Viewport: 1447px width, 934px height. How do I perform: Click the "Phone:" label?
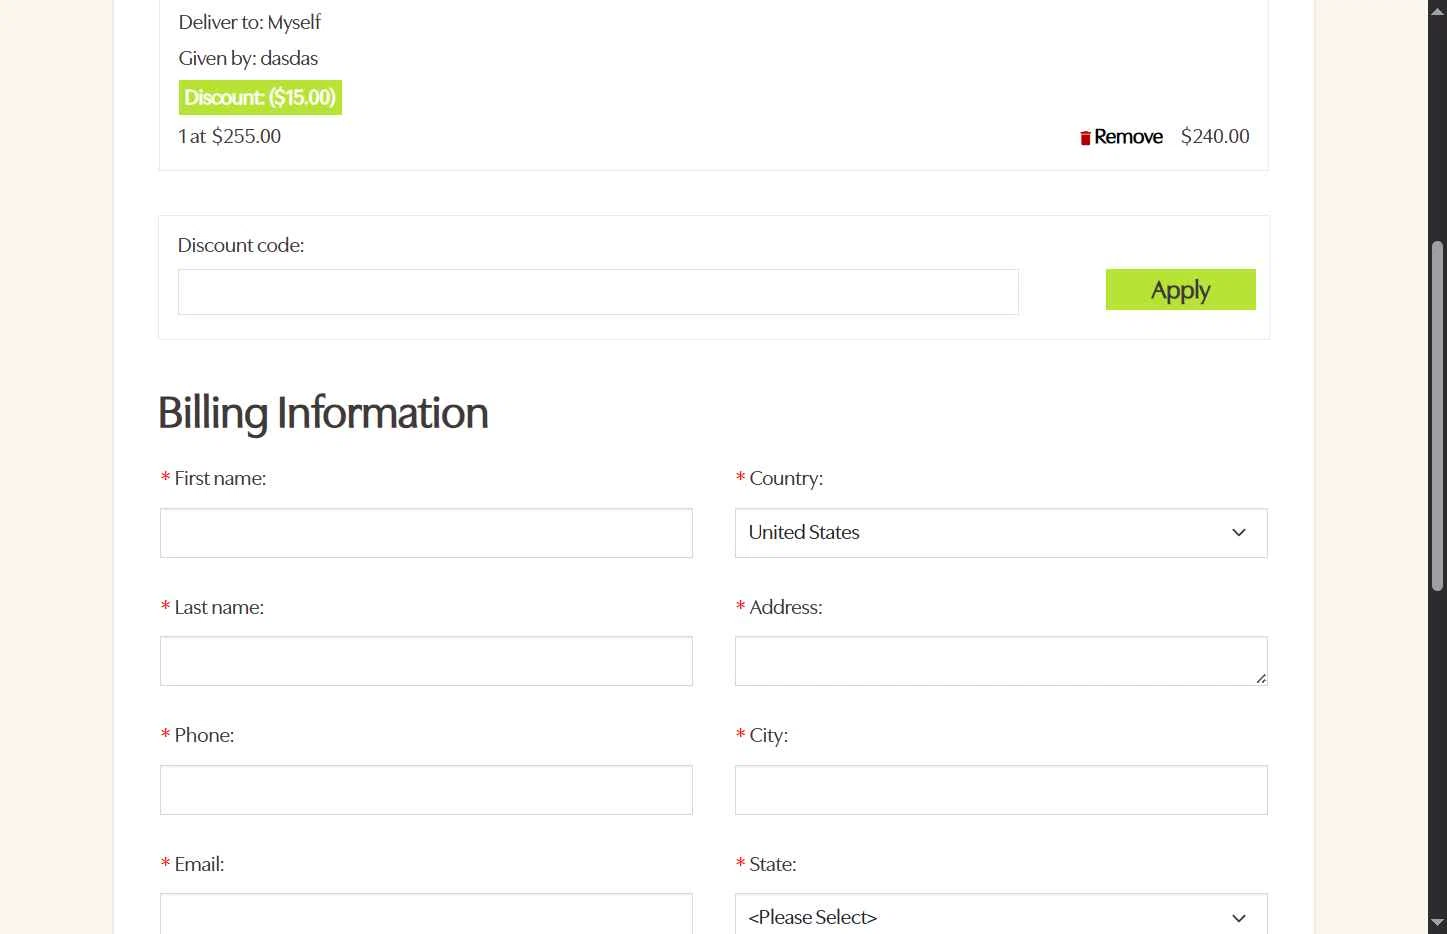pos(204,735)
